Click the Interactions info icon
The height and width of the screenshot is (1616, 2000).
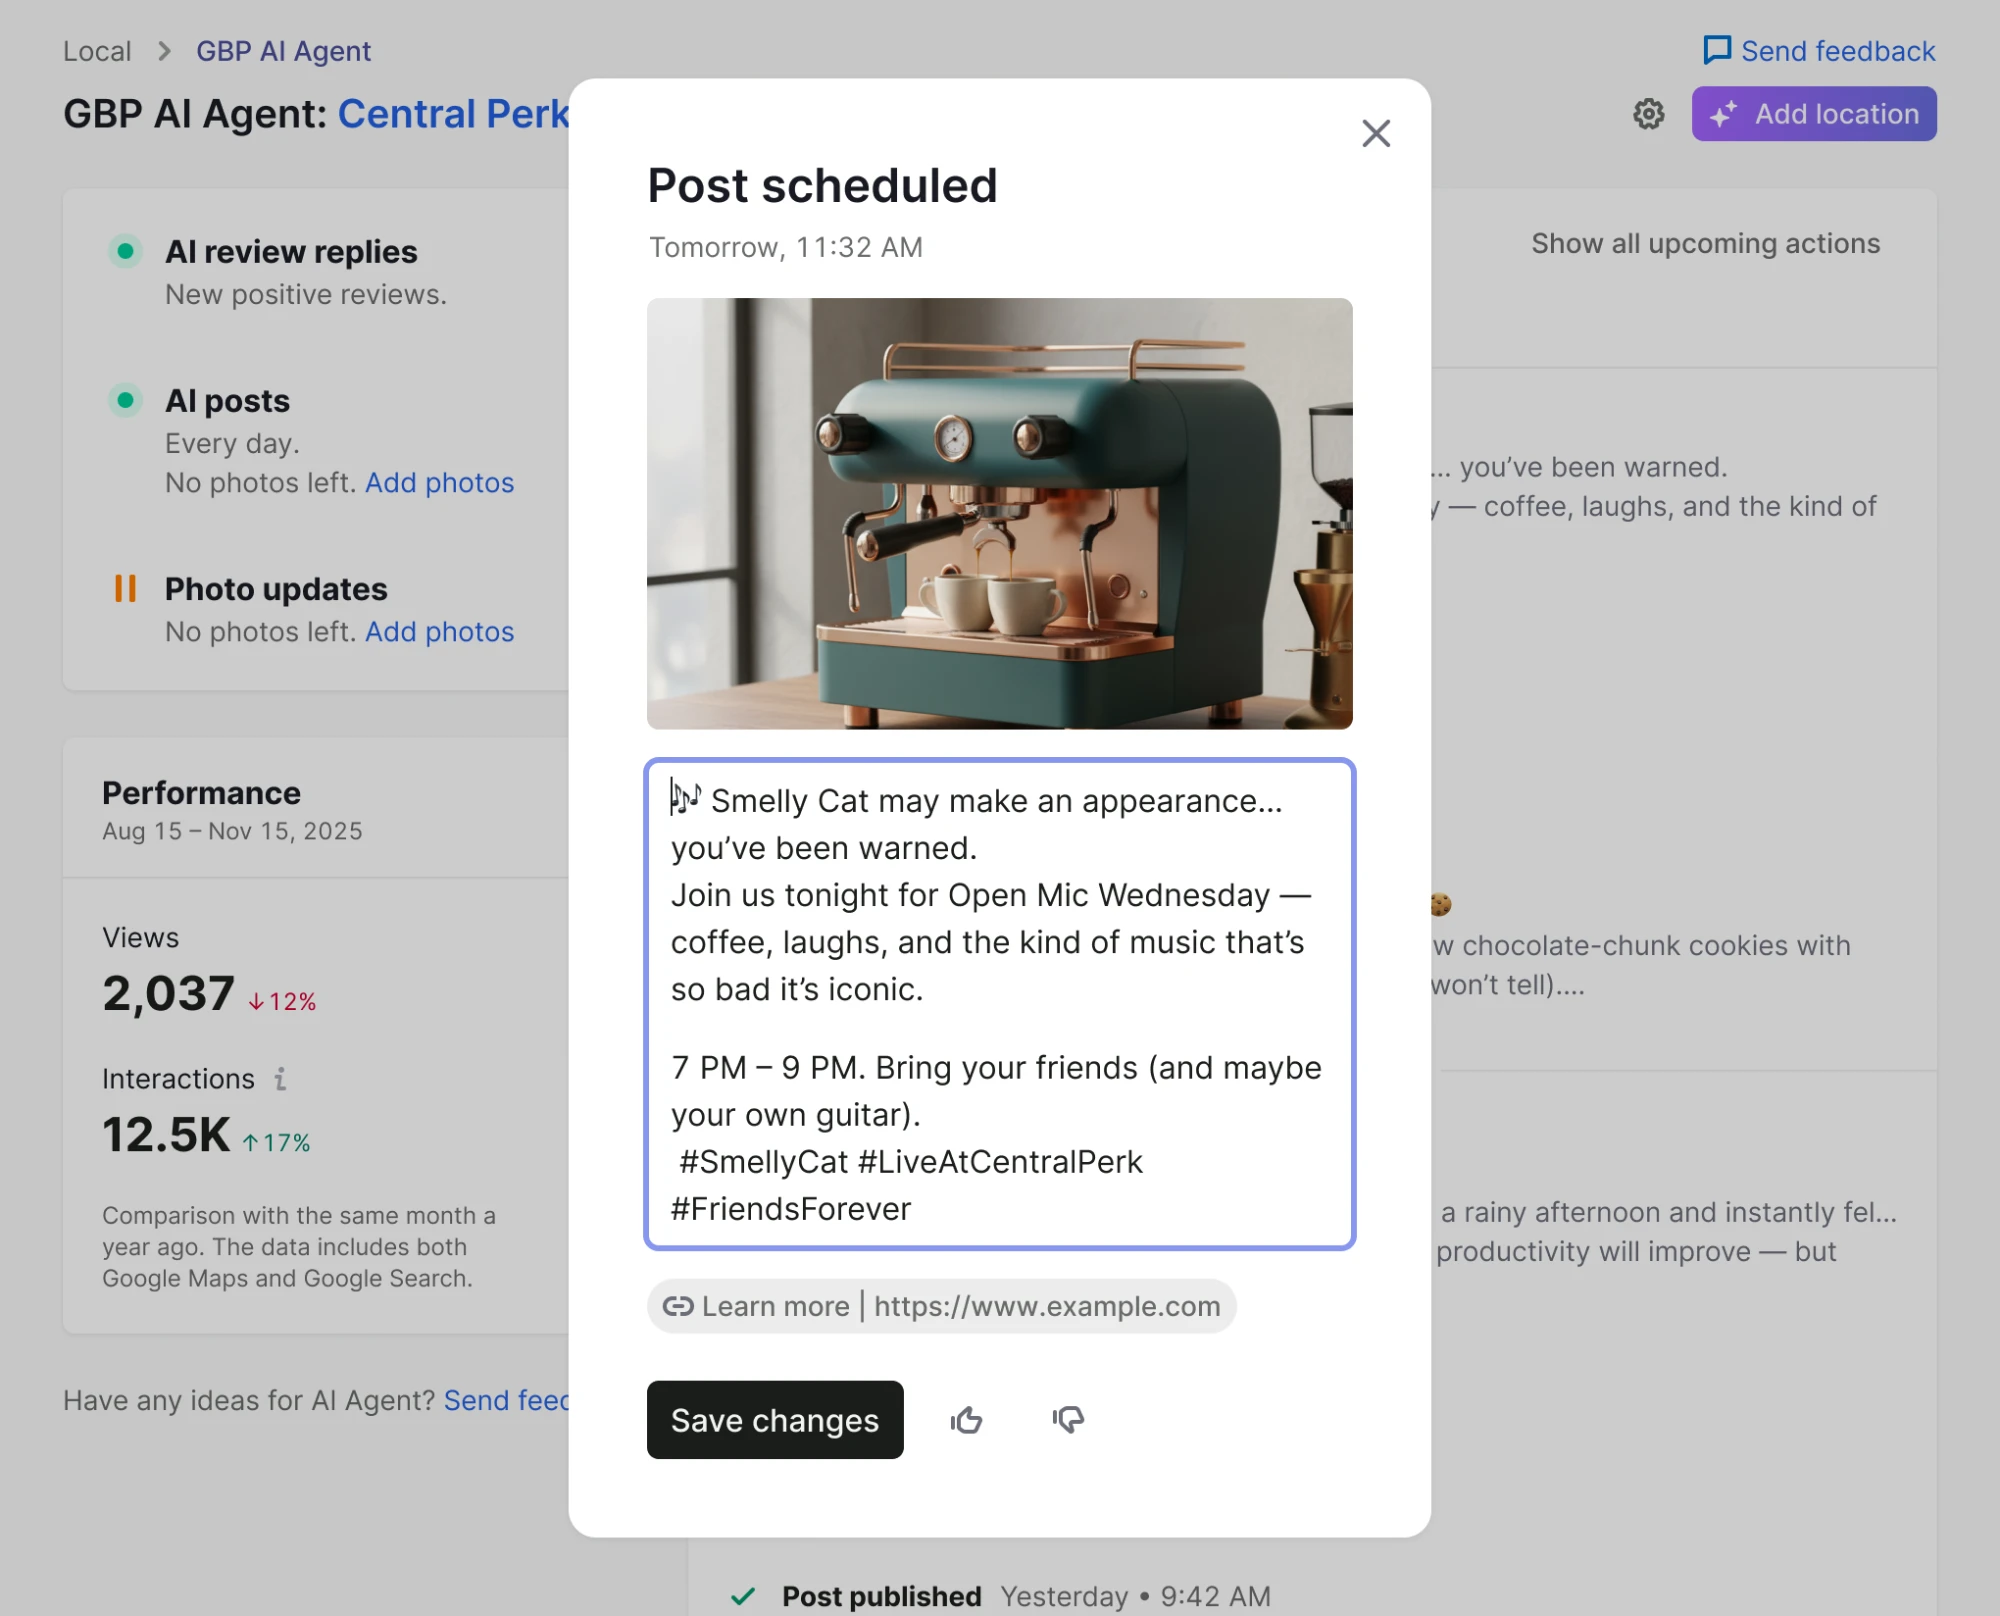click(x=281, y=1079)
